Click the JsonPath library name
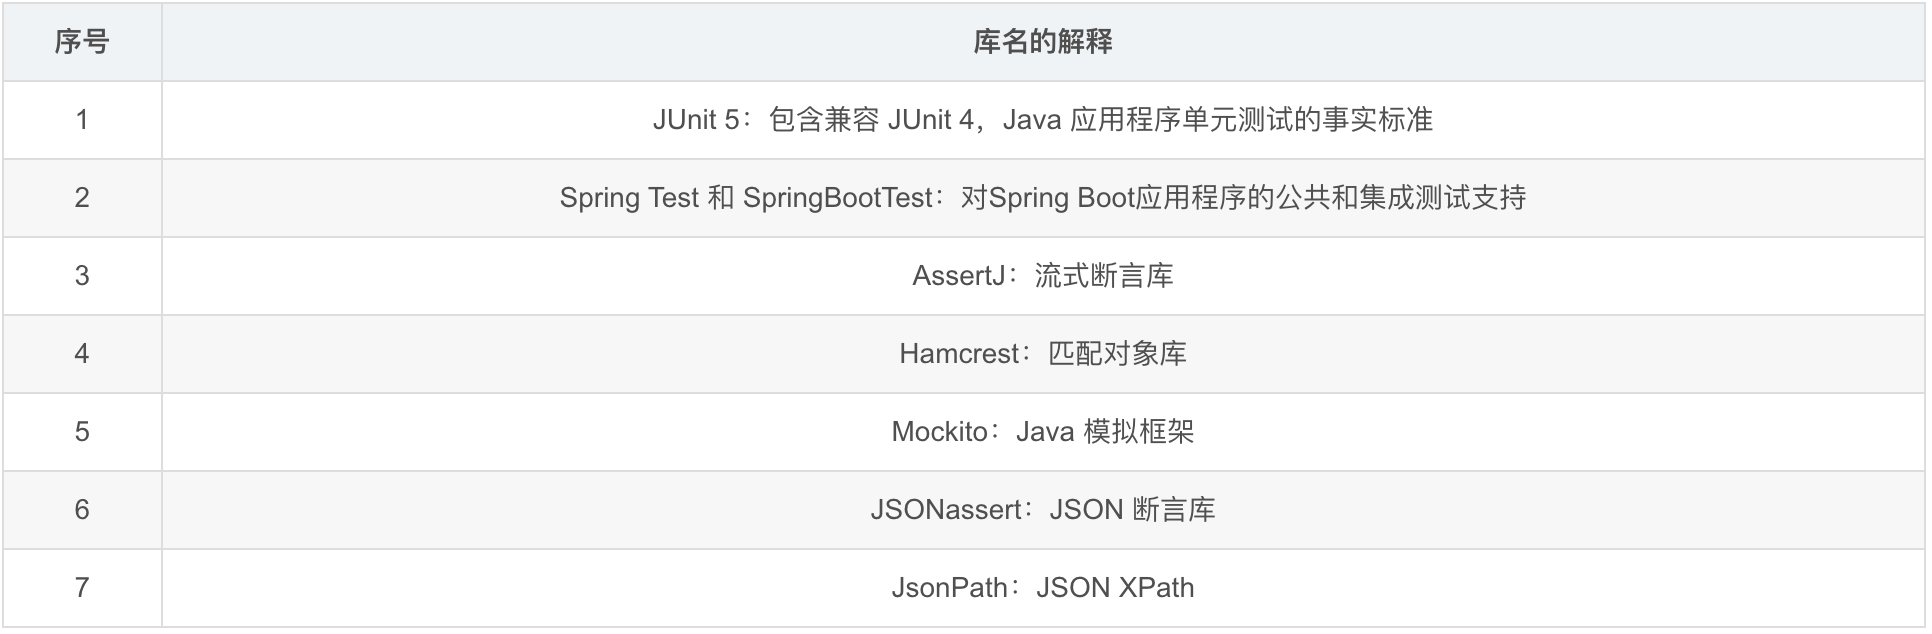The width and height of the screenshot is (1932, 634). 949,588
